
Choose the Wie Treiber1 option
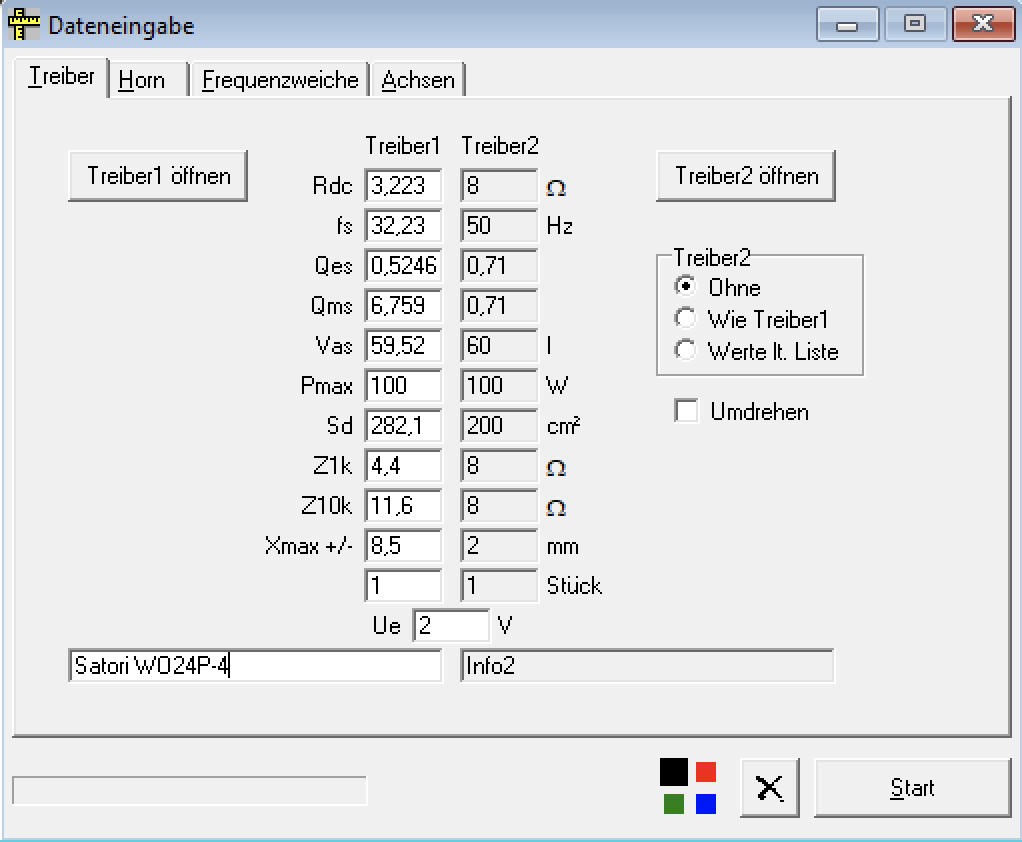point(686,319)
